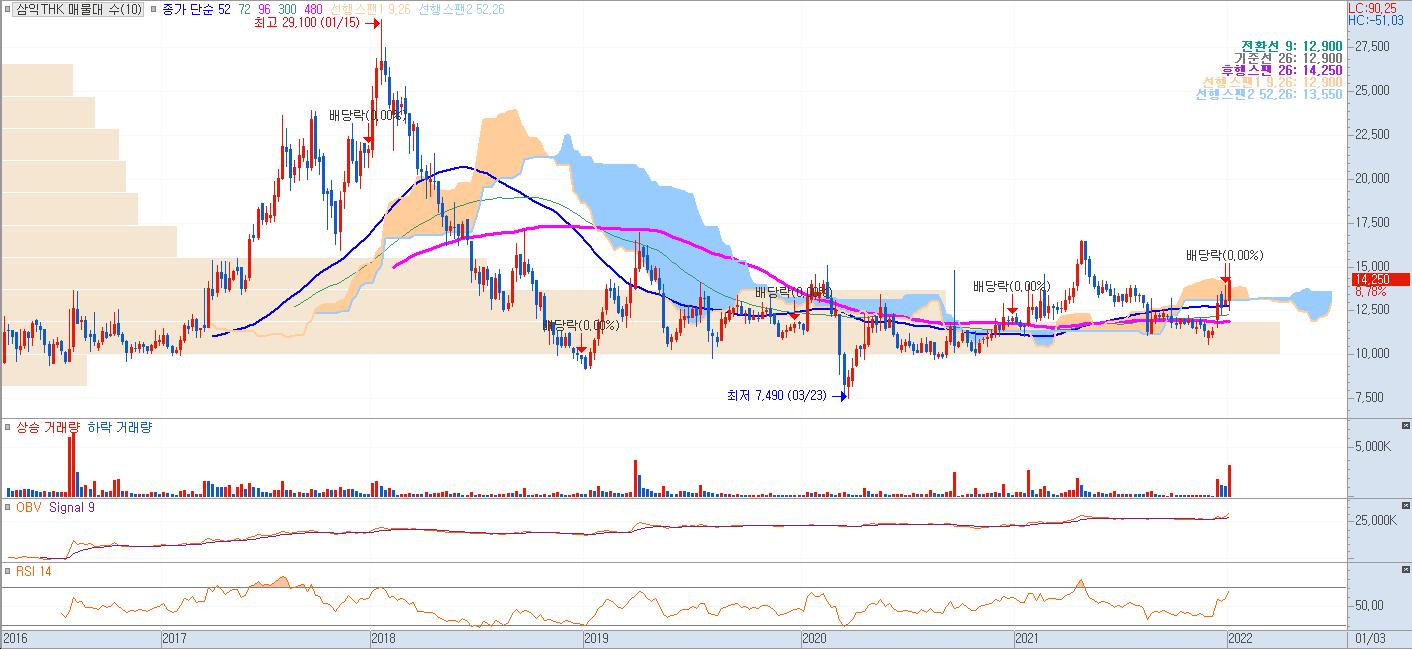Click the 2018 year label on the time axis

coord(383,637)
